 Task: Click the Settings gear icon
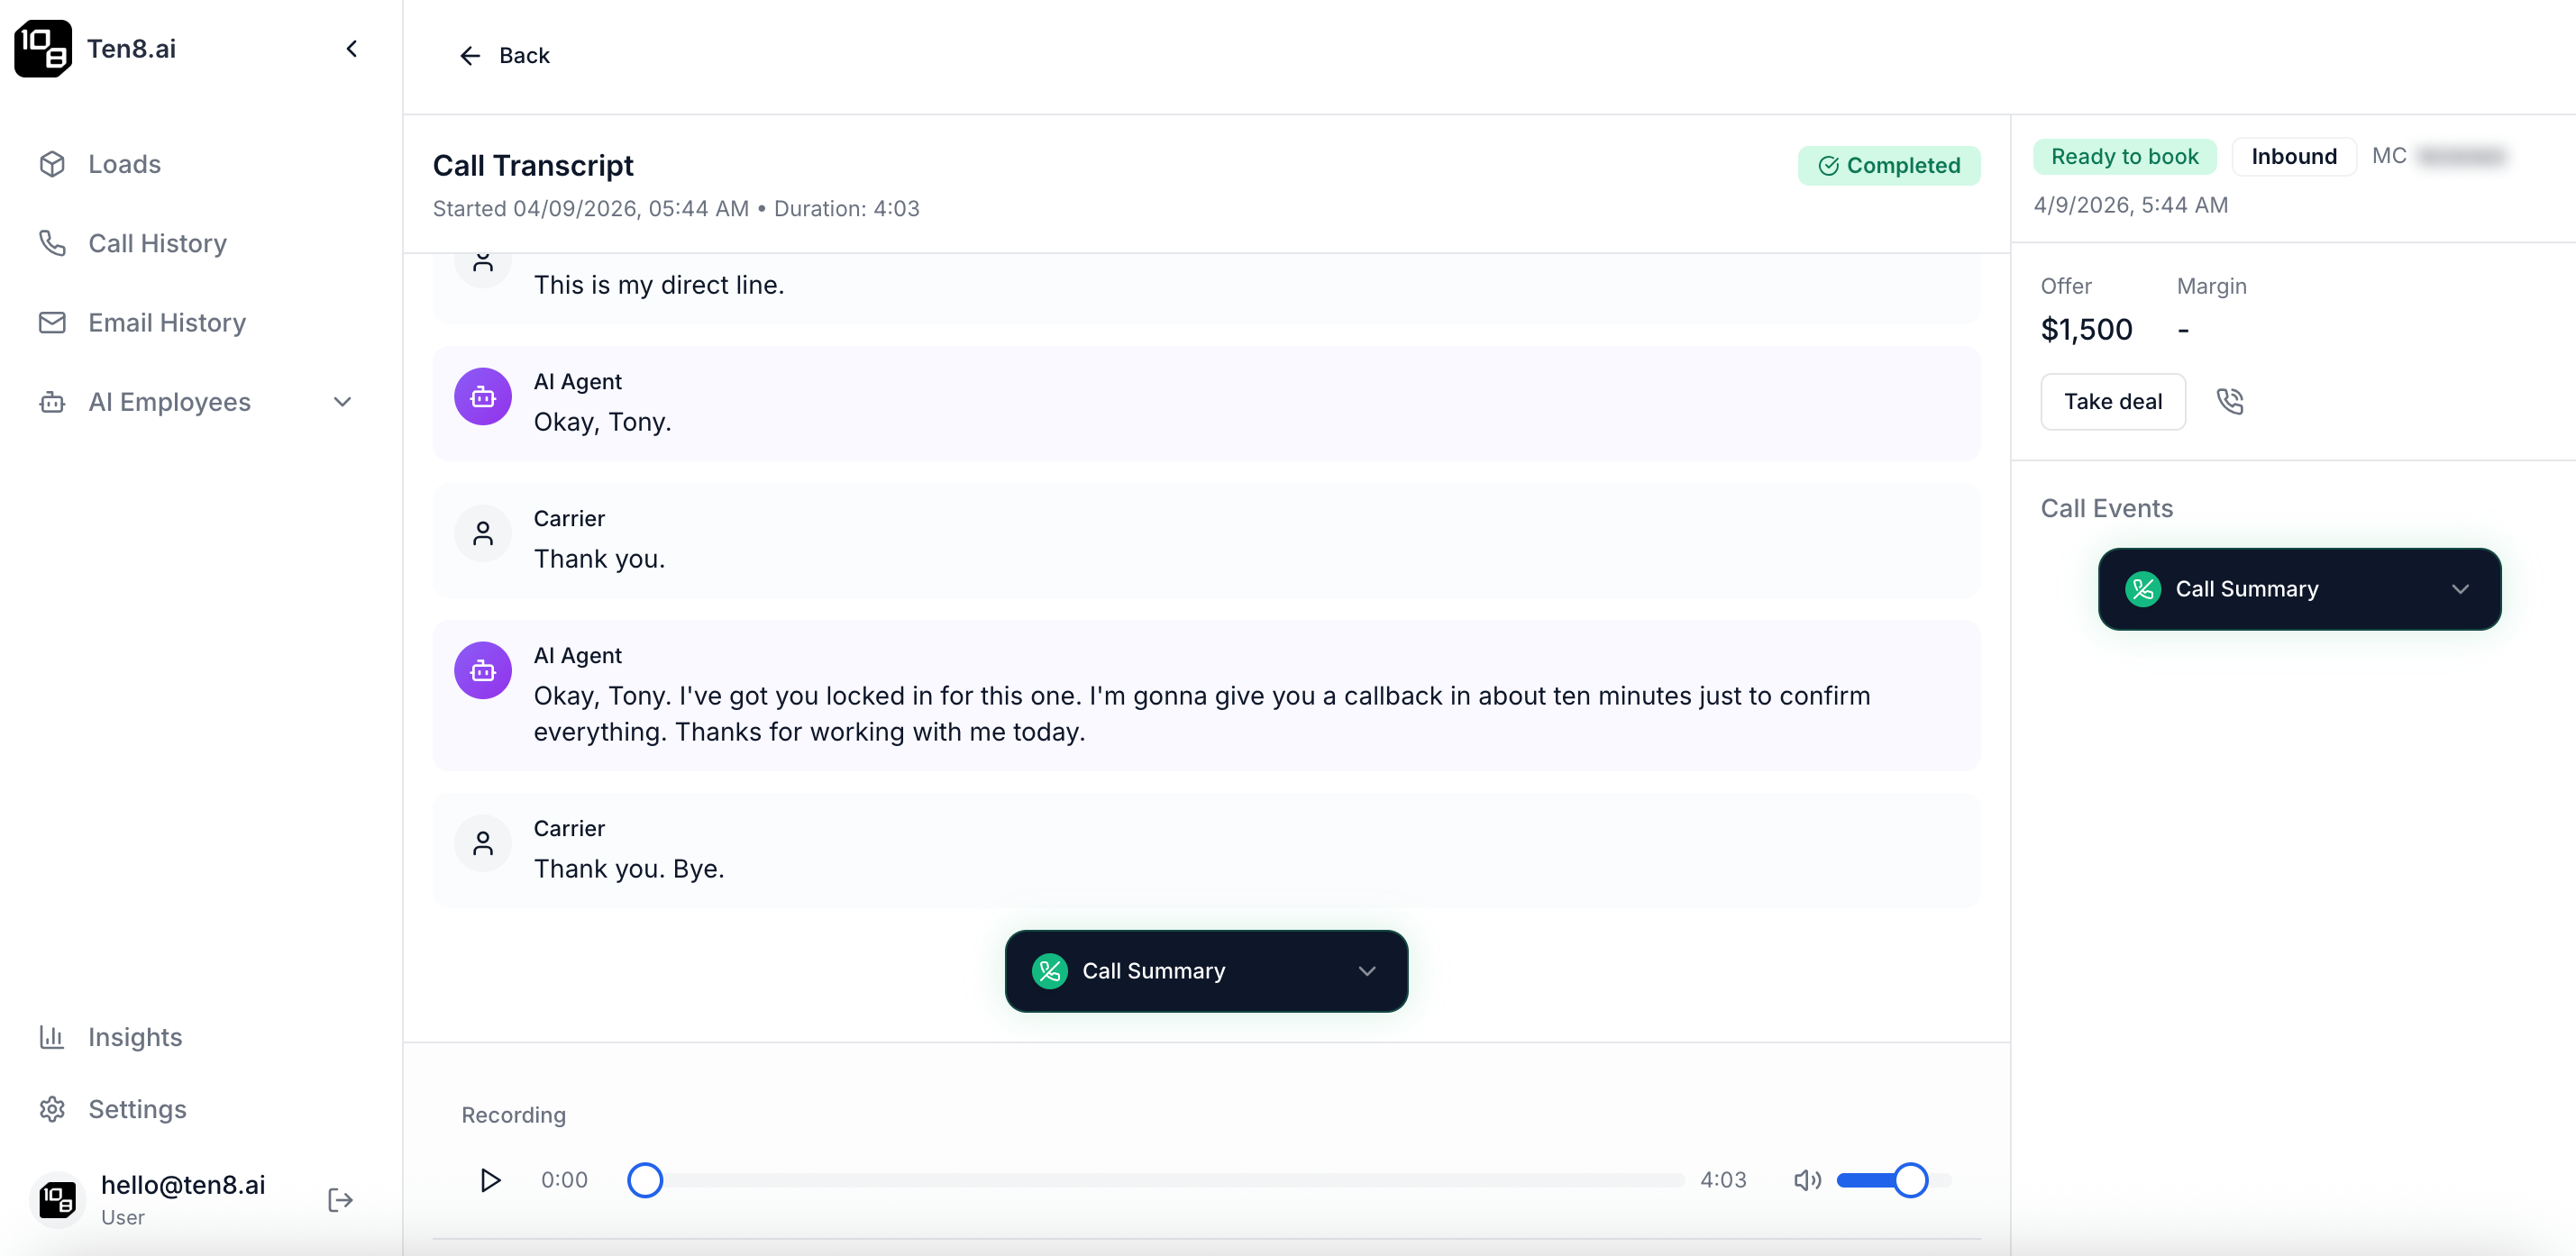click(52, 1109)
